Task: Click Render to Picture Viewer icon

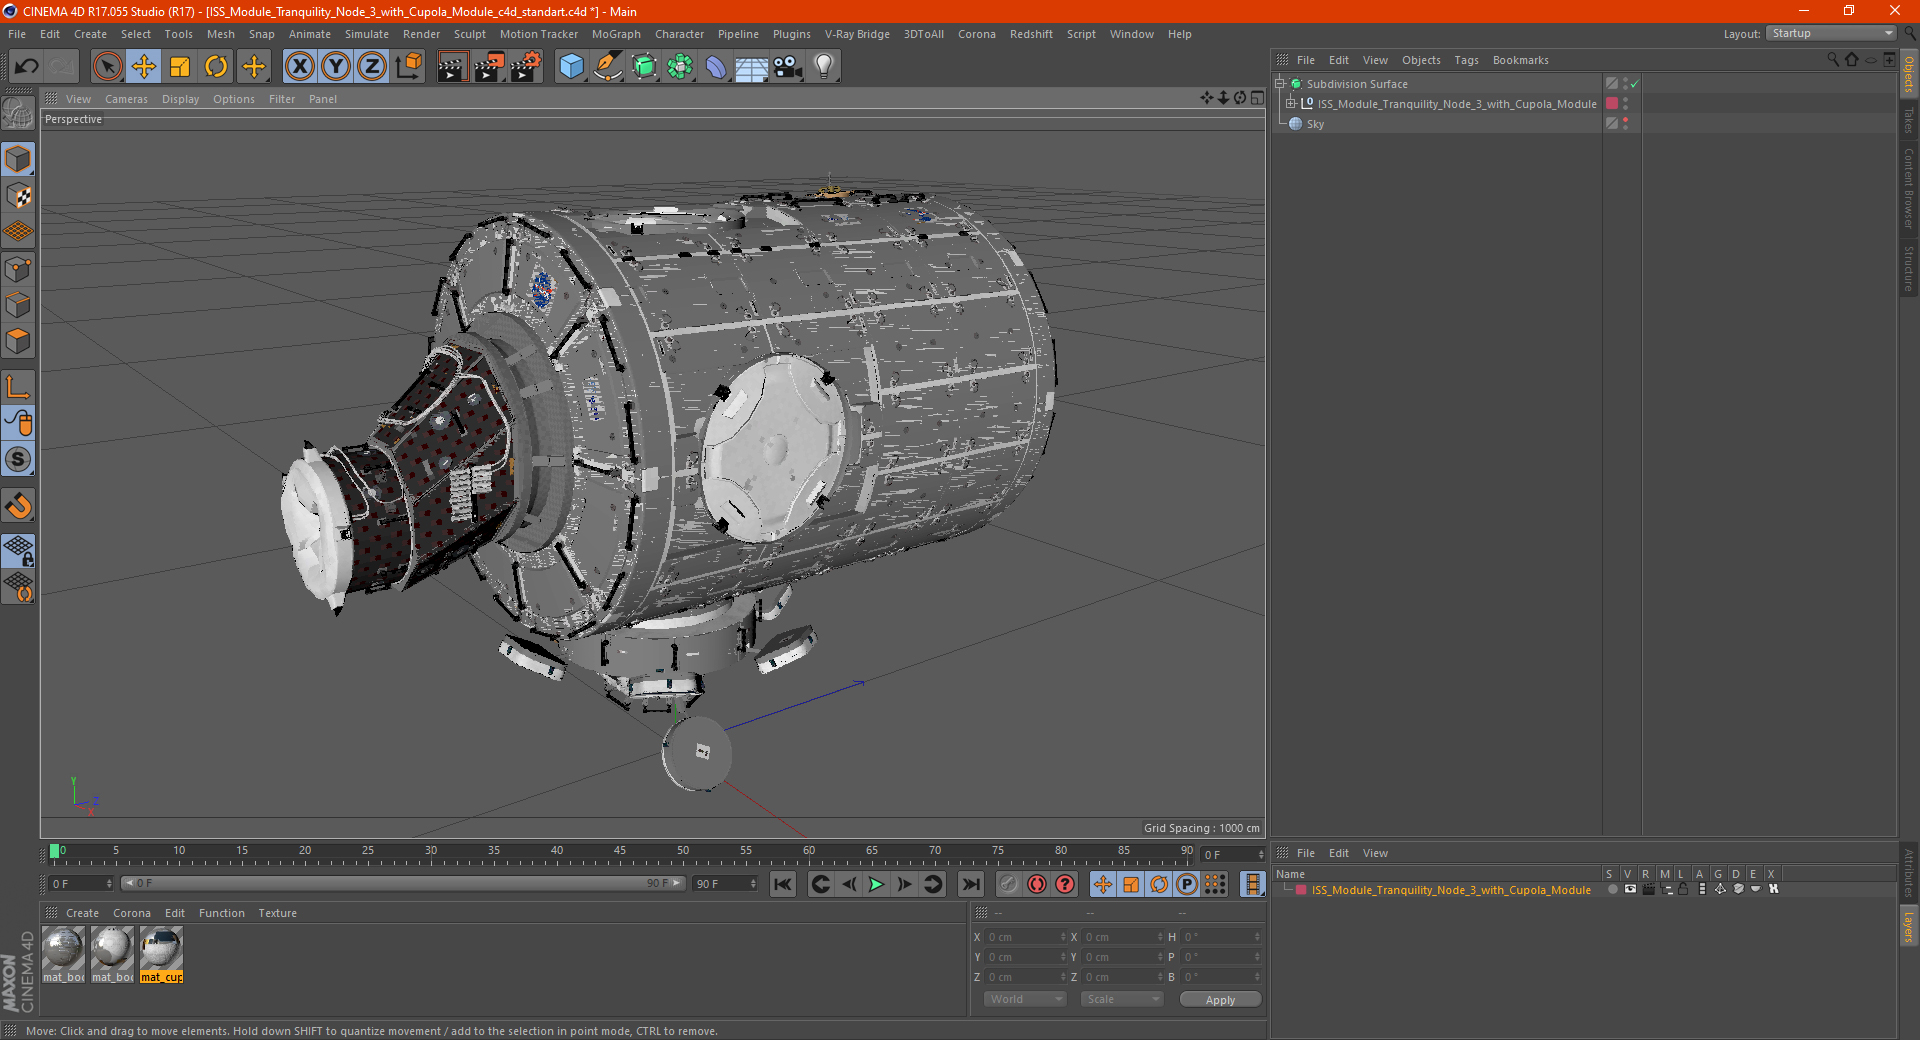Action: [488, 67]
